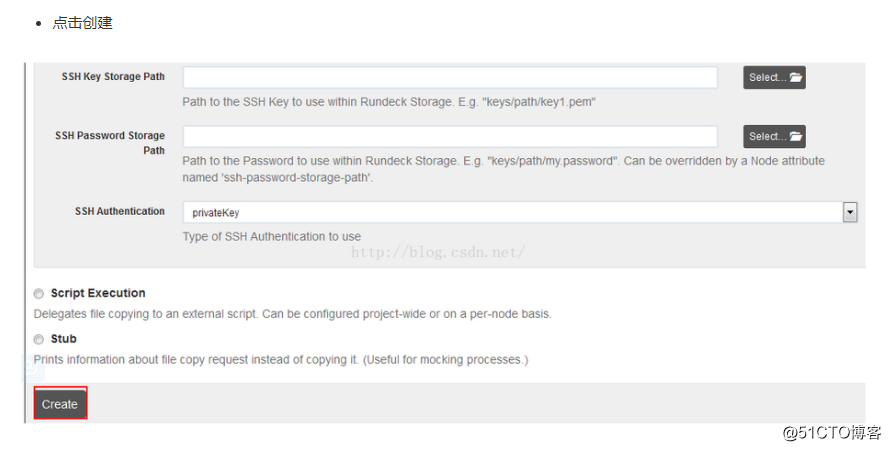Select the Script Execution radio button
Viewport: 891px width, 451px height.
[x=39, y=294]
